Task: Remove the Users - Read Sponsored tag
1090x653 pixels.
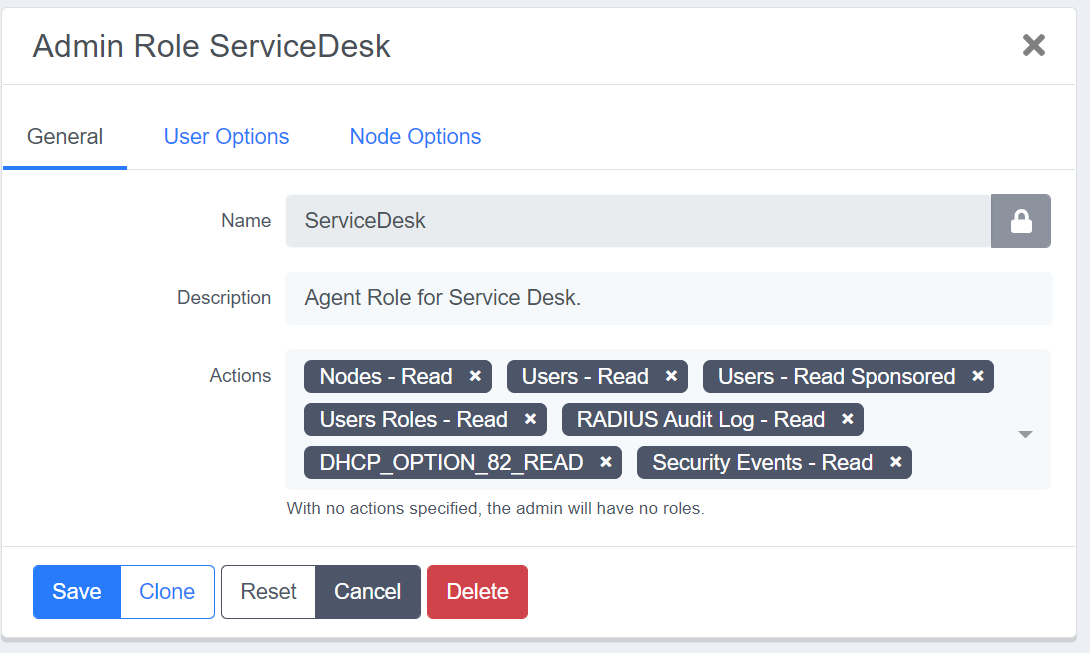Action: coord(977,376)
